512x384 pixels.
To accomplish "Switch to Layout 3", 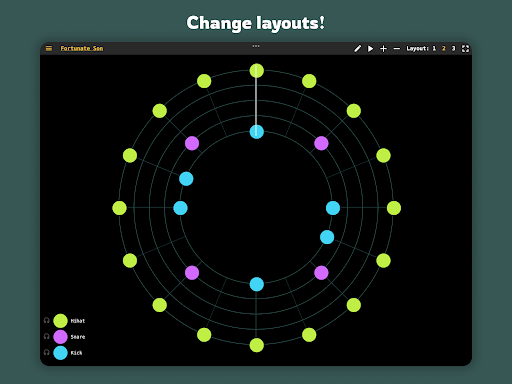I will tap(453, 49).
